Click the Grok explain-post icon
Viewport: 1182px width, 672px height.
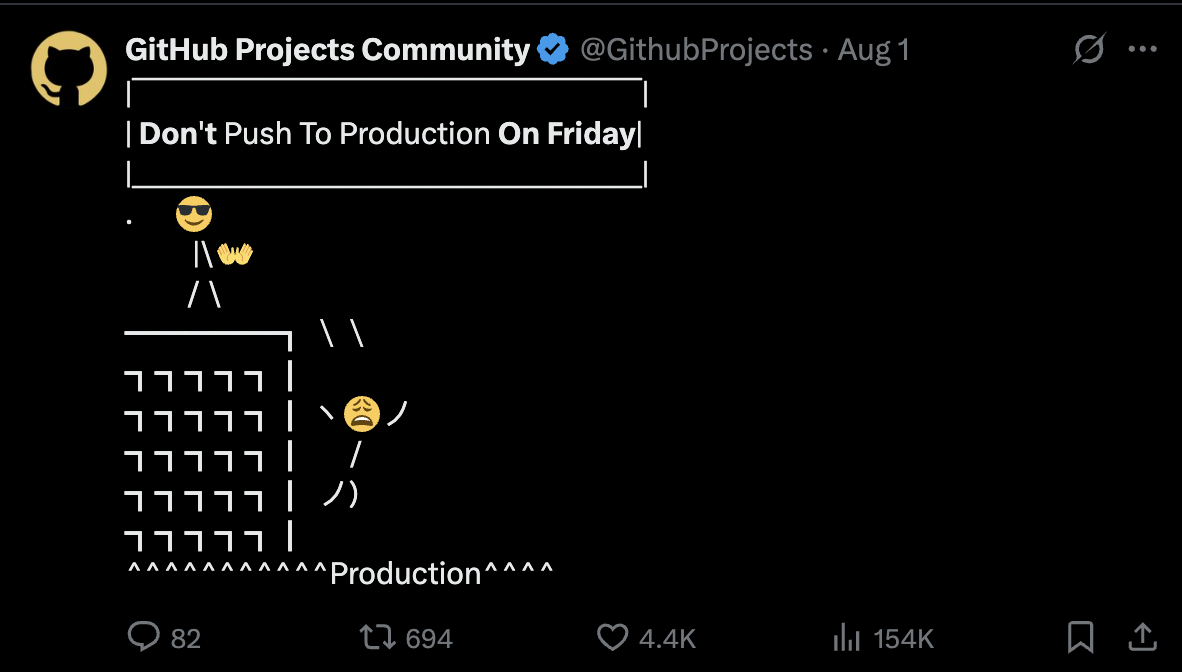pos(1089,49)
